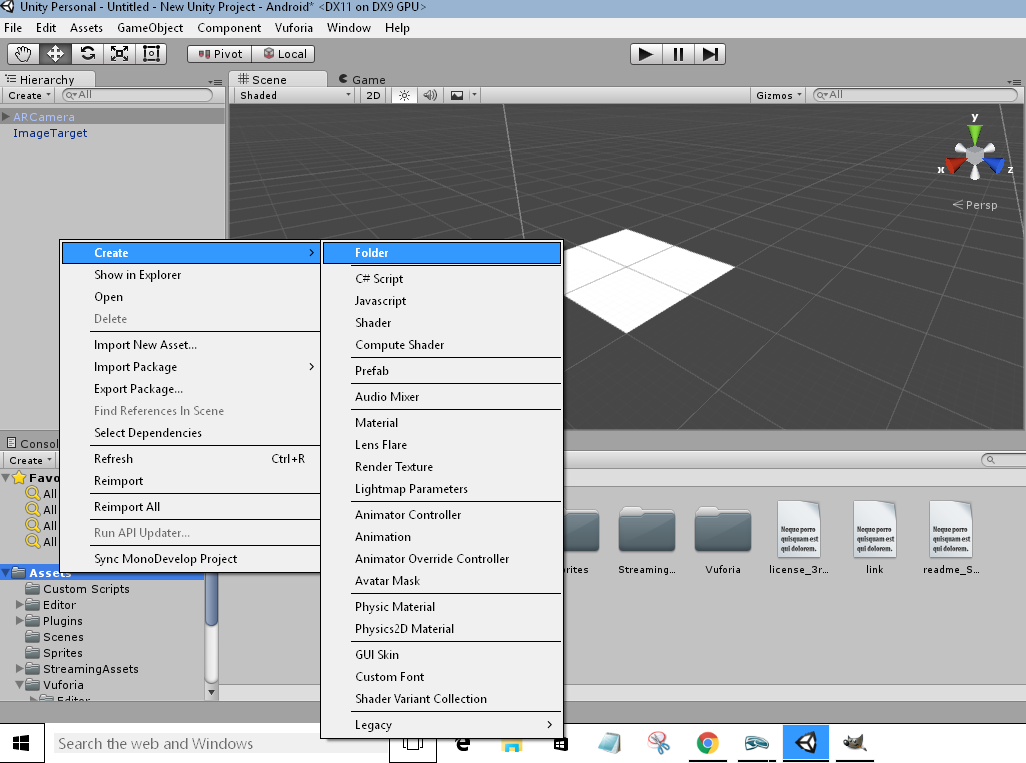Viewport: 1026px width, 763px height.
Task: Select the Scale tool
Action: pos(119,54)
